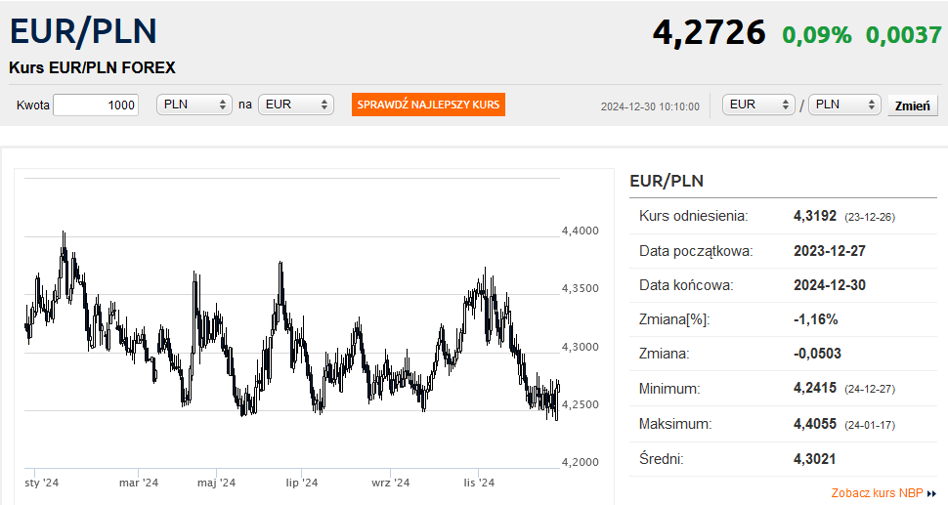This screenshot has height=505, width=948.
Task: Click the 4,4000 price axis label
Action: [x=580, y=230]
